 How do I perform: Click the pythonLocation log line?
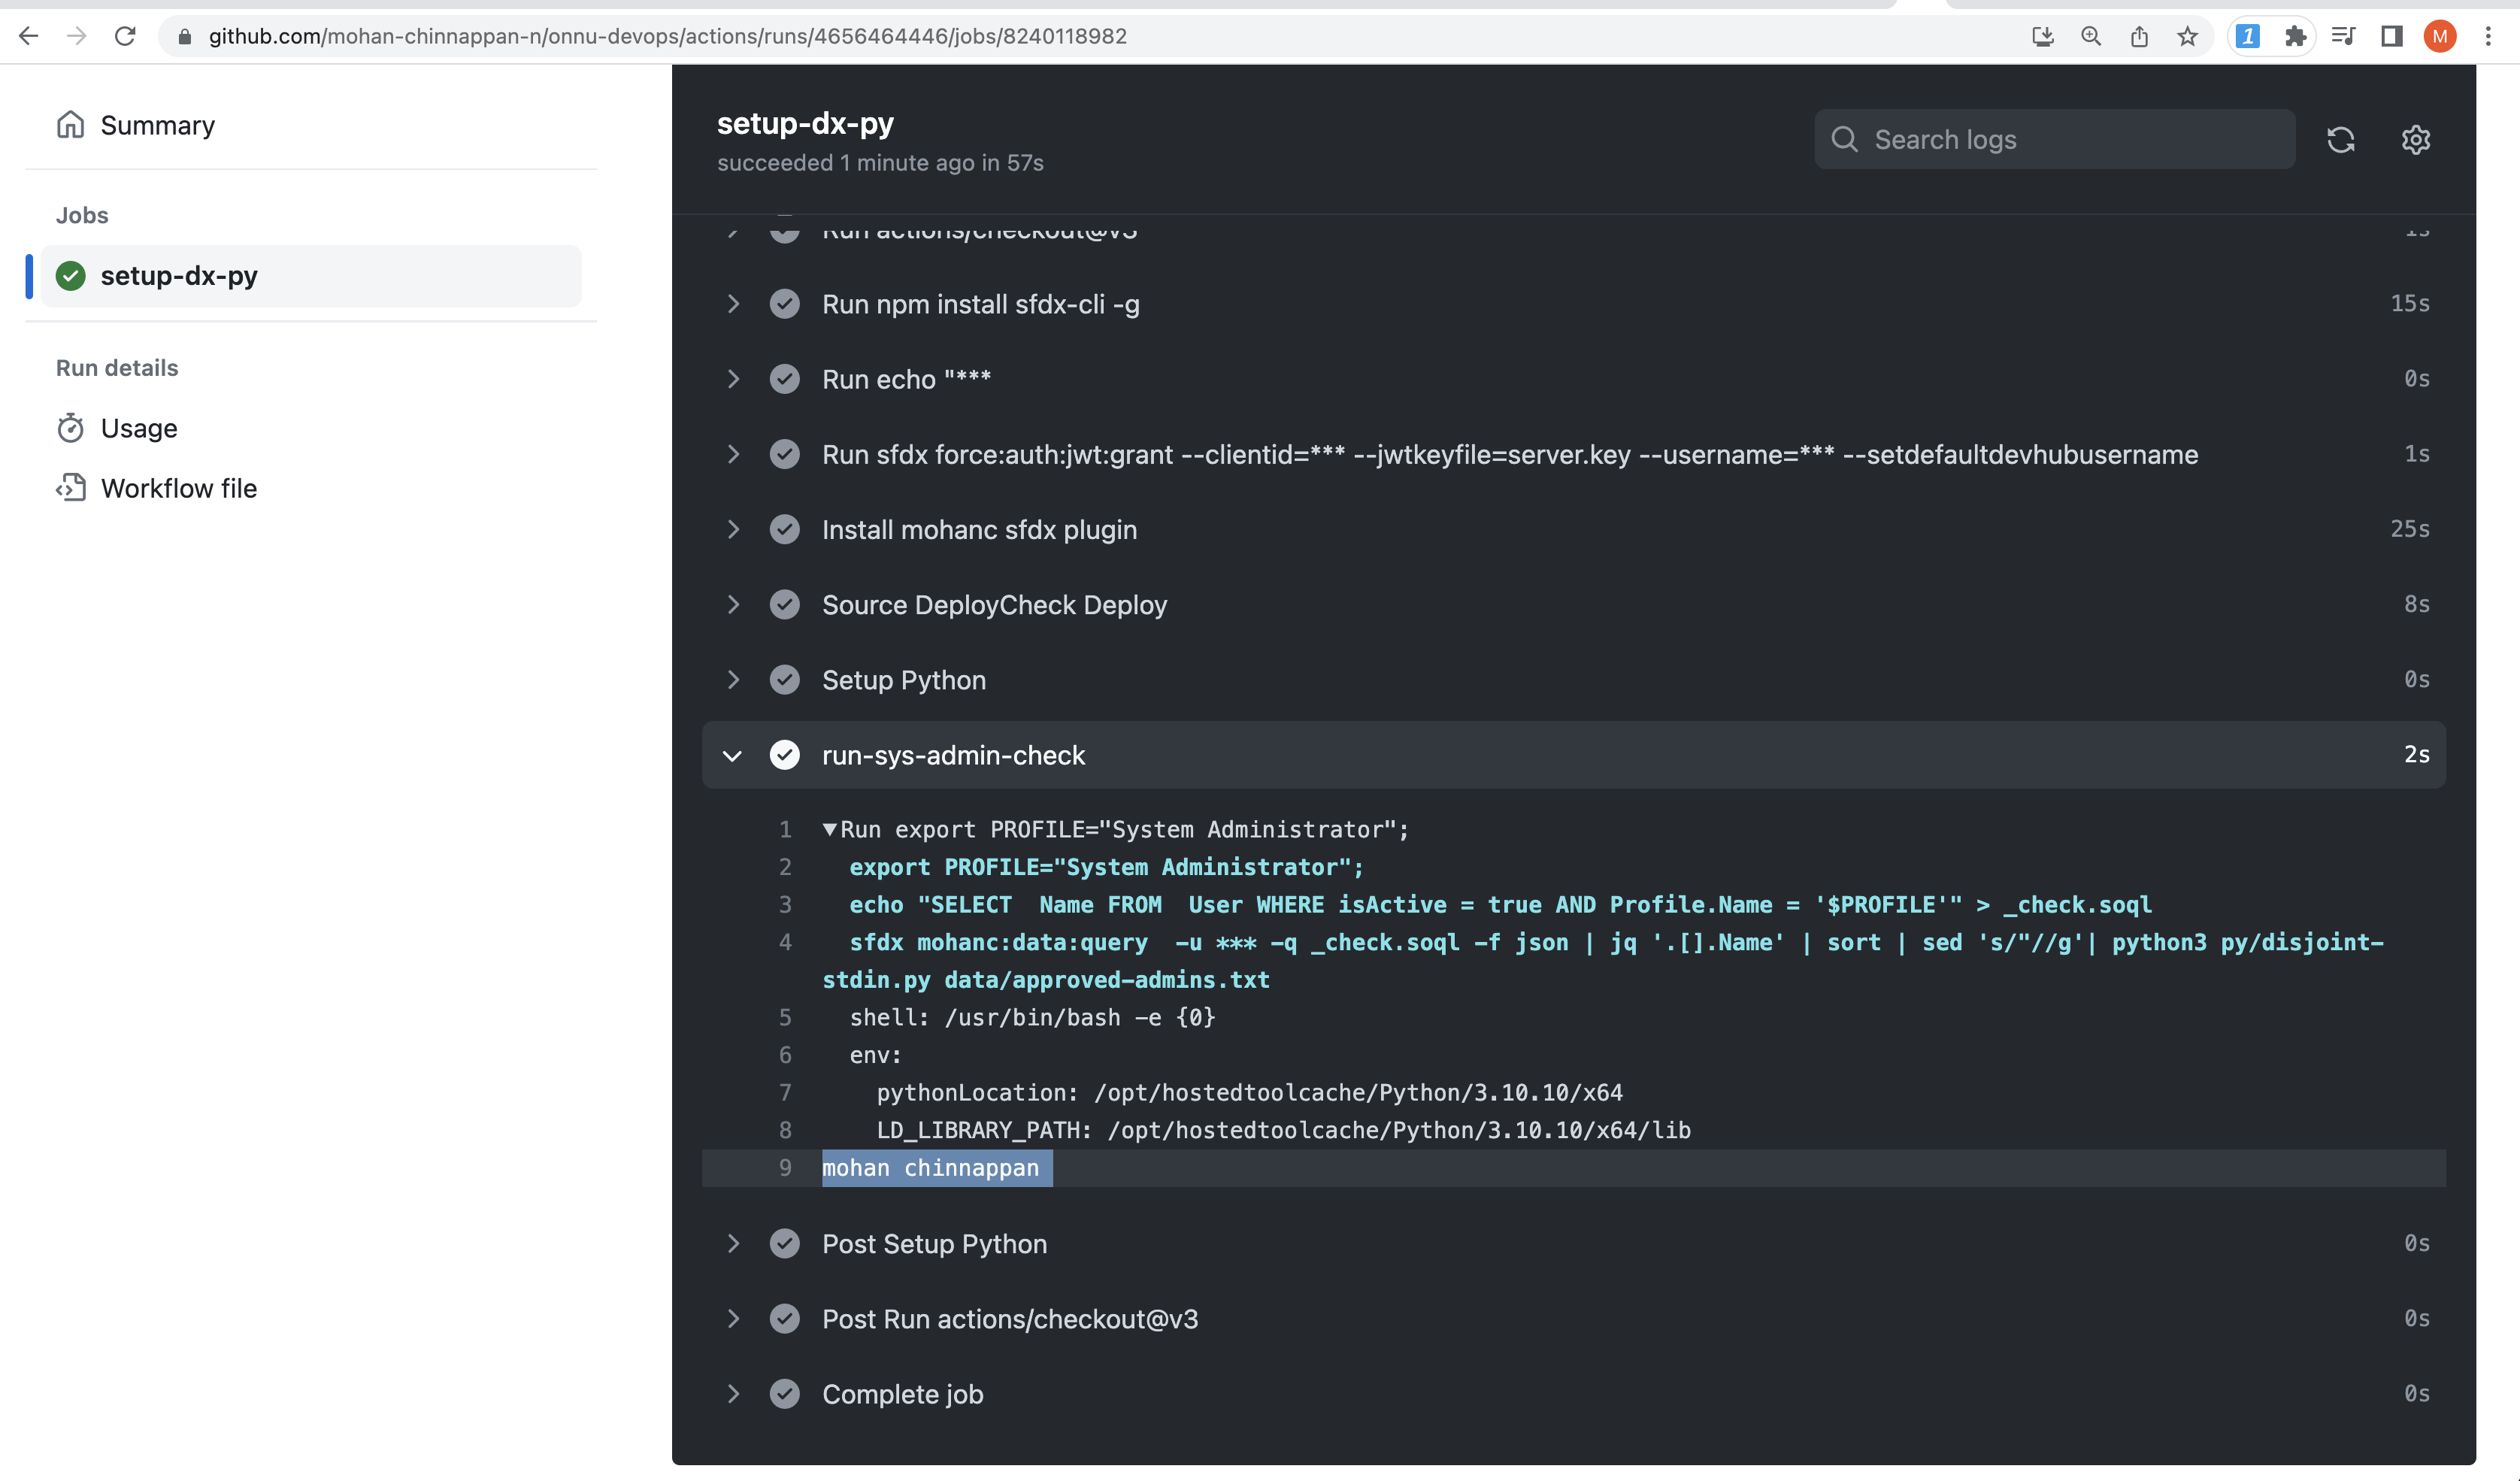1250,1093
